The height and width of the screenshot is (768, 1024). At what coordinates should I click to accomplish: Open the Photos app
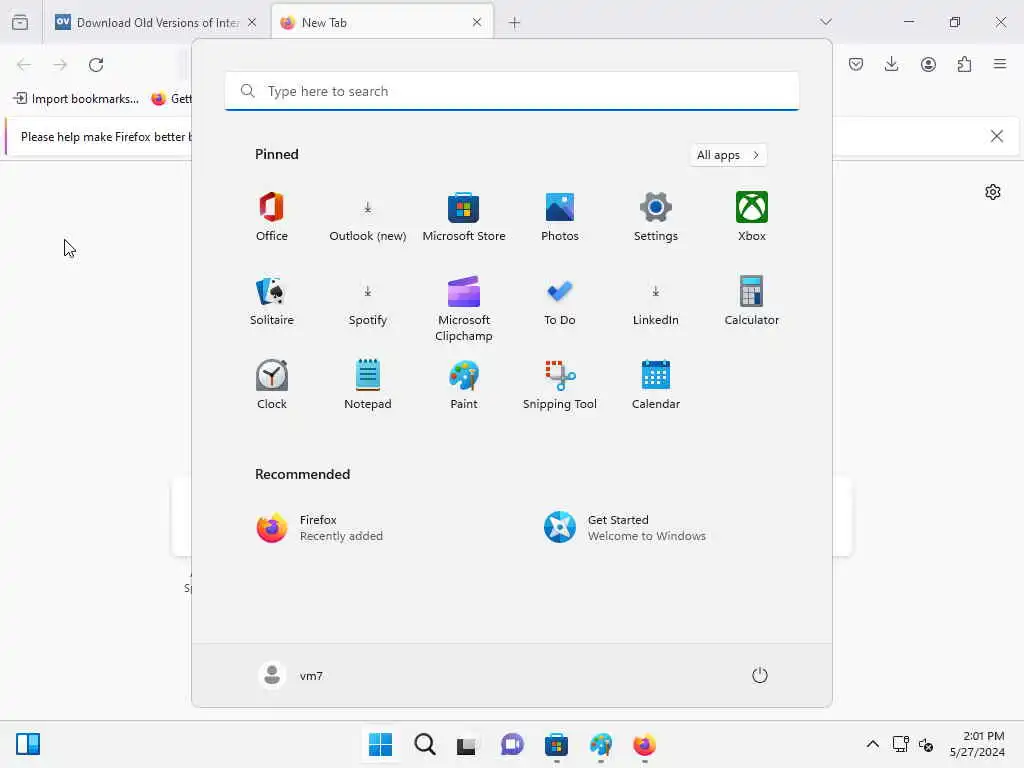click(560, 217)
